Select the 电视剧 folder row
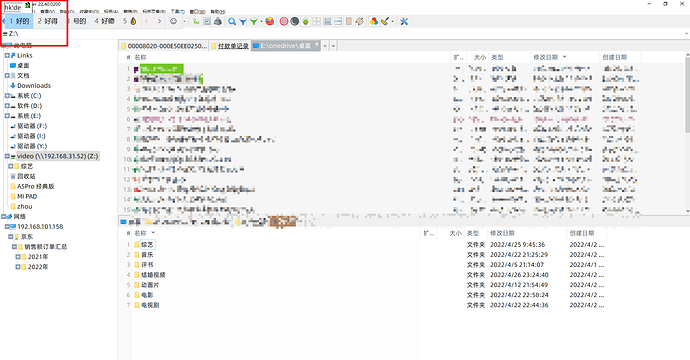Viewport: 690px width, 360px height. click(x=150, y=305)
